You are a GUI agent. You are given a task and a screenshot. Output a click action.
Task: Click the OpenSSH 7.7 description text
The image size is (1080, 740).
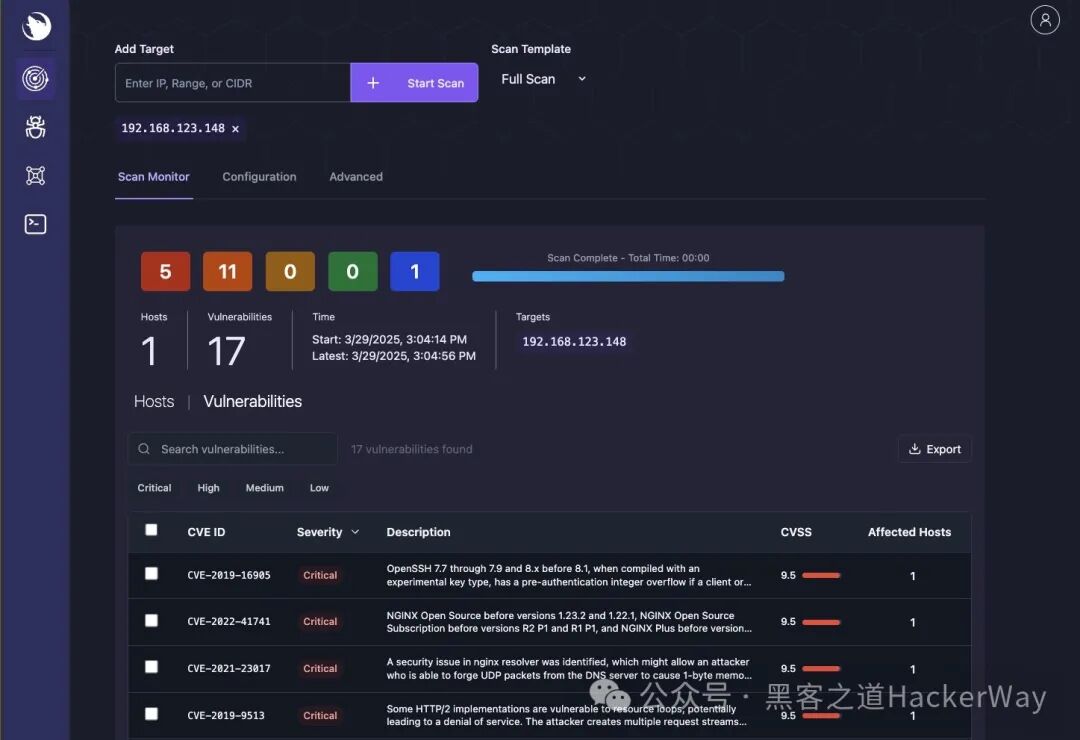569,575
